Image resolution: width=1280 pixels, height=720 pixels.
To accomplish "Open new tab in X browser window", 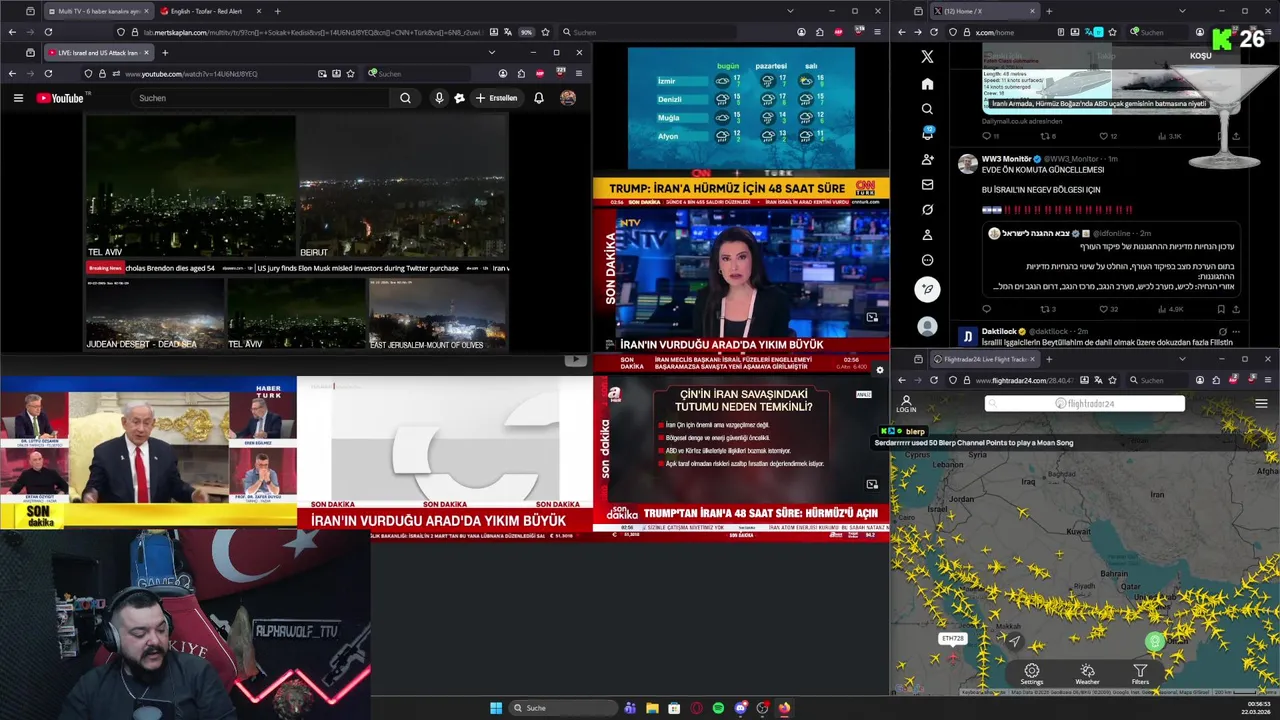I will click(x=1049, y=11).
